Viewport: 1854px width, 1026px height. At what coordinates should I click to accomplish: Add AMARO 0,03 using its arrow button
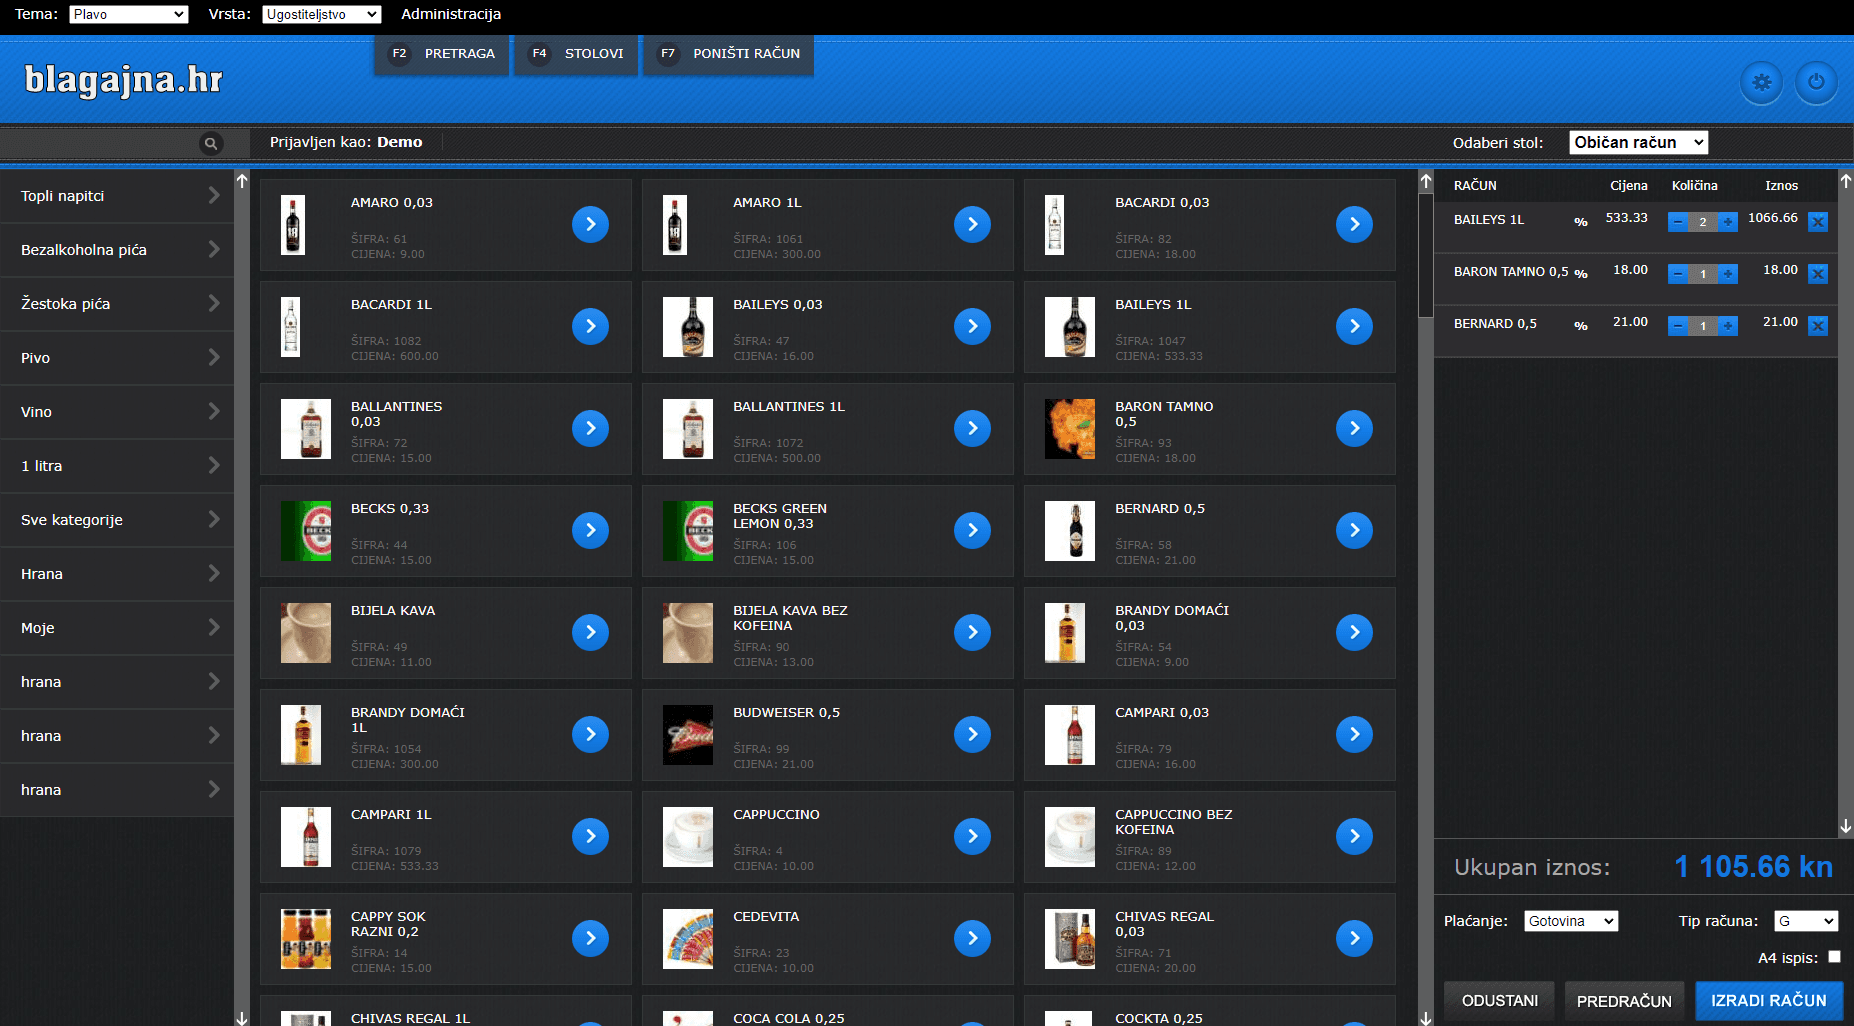590,224
